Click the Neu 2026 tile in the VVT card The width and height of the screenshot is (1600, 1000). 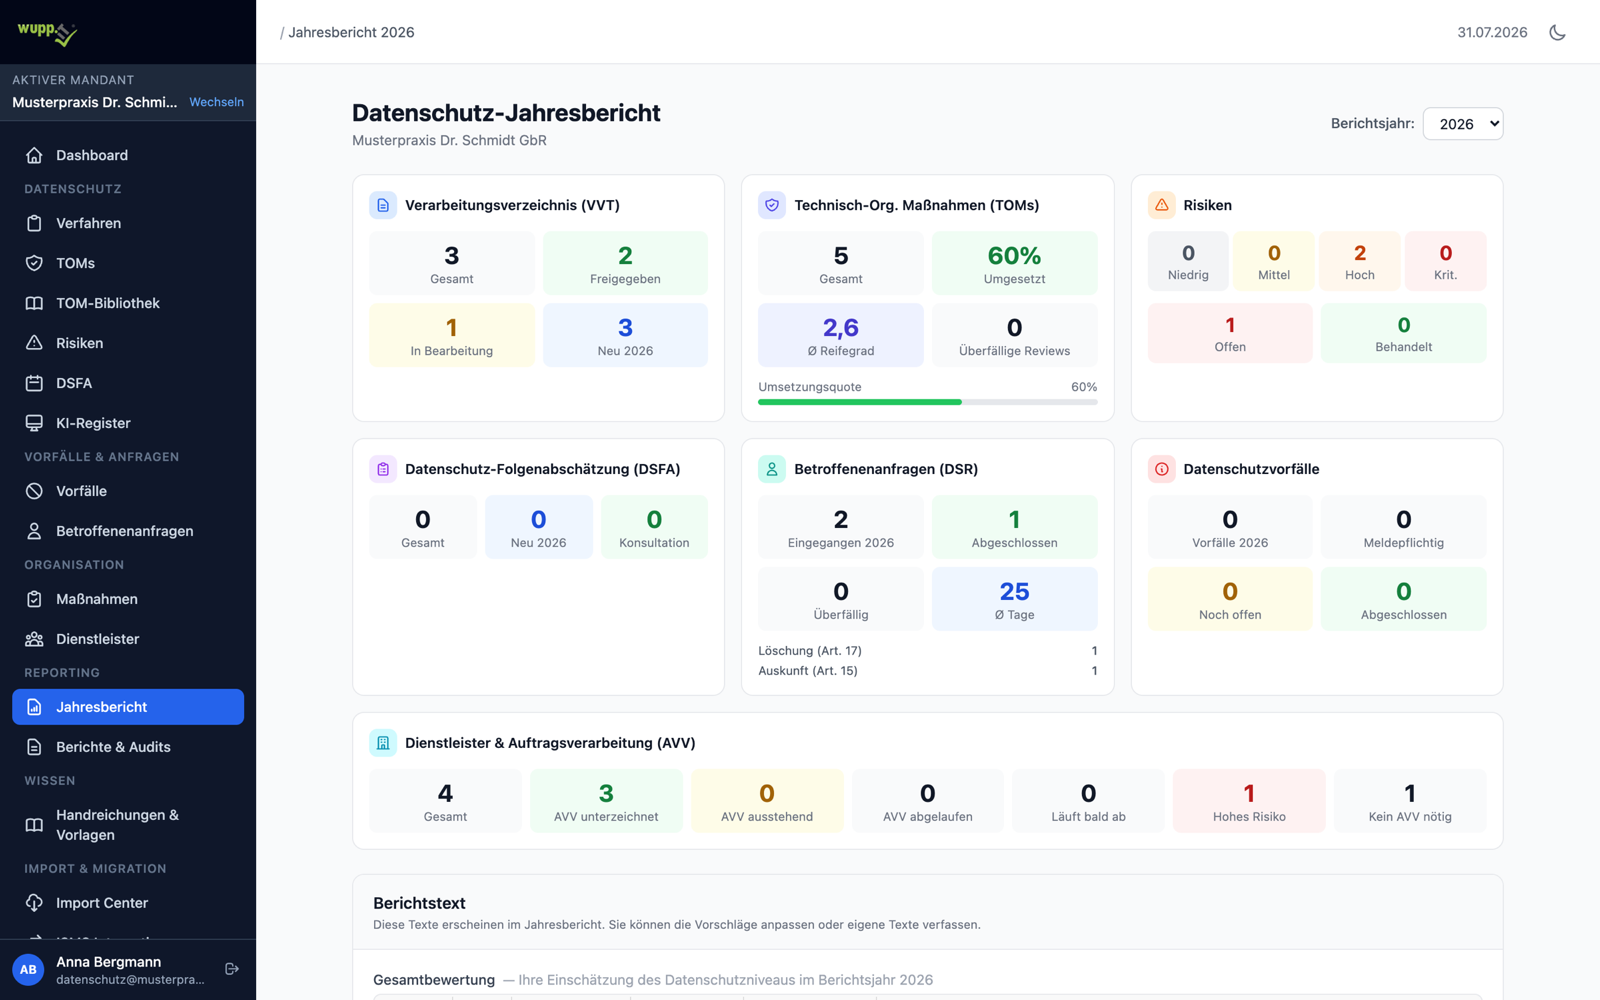point(625,335)
